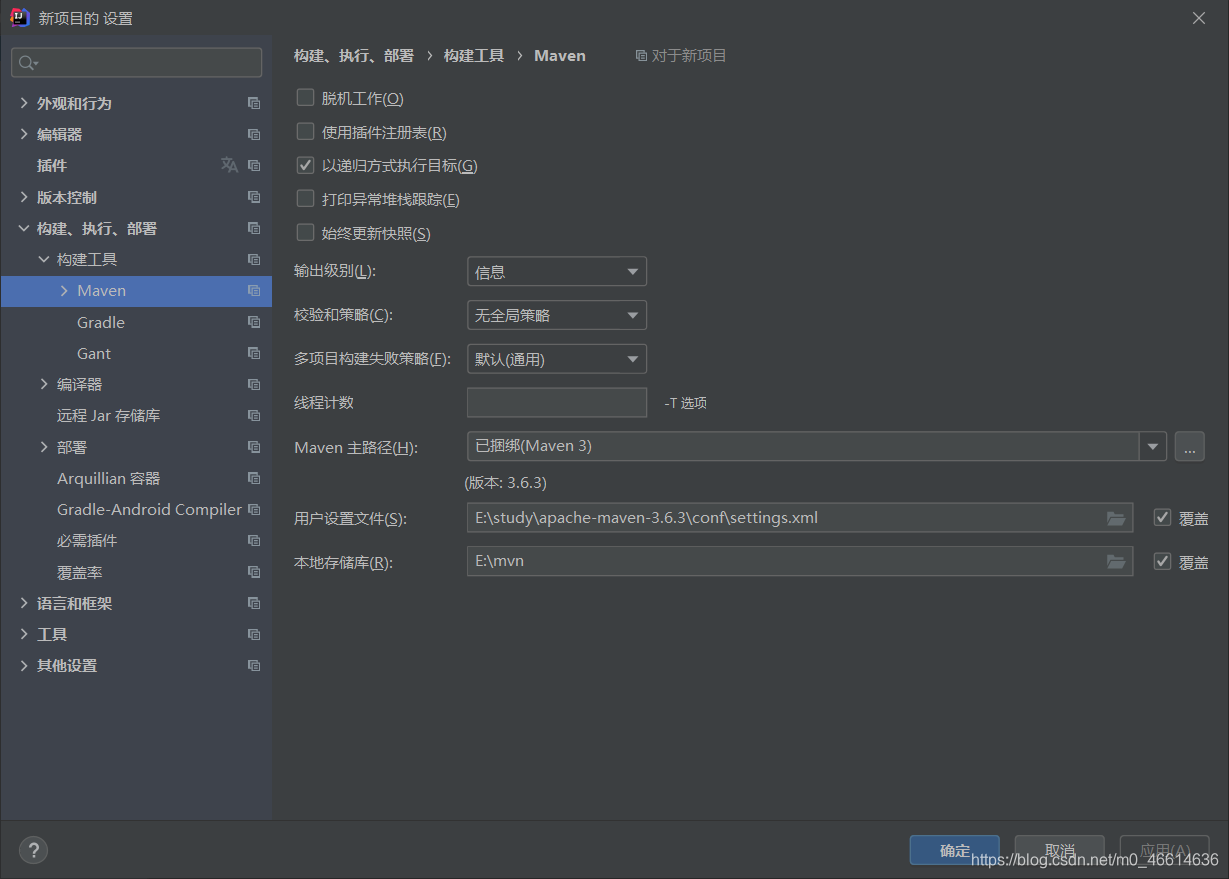Viewport: 1229px width, 879px height.
Task: Open 插件 settings page
Action: (x=52, y=166)
